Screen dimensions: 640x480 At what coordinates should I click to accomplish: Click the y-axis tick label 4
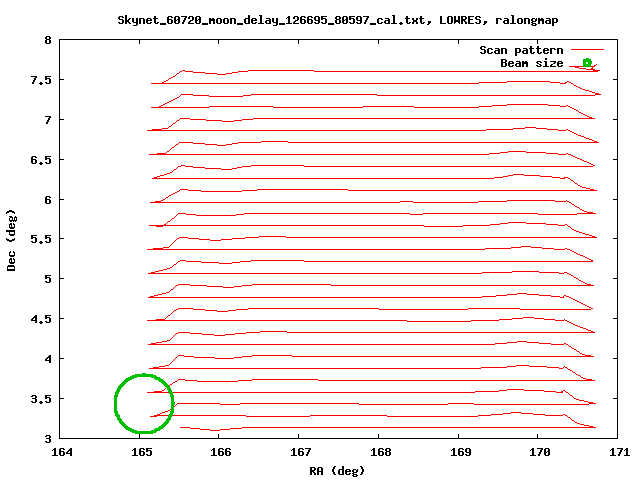(48, 359)
